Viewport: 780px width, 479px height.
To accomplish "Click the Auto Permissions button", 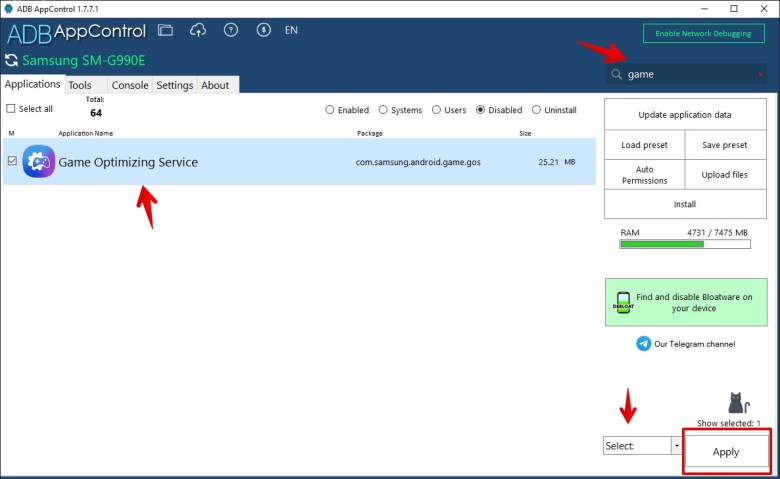I will 645,175.
